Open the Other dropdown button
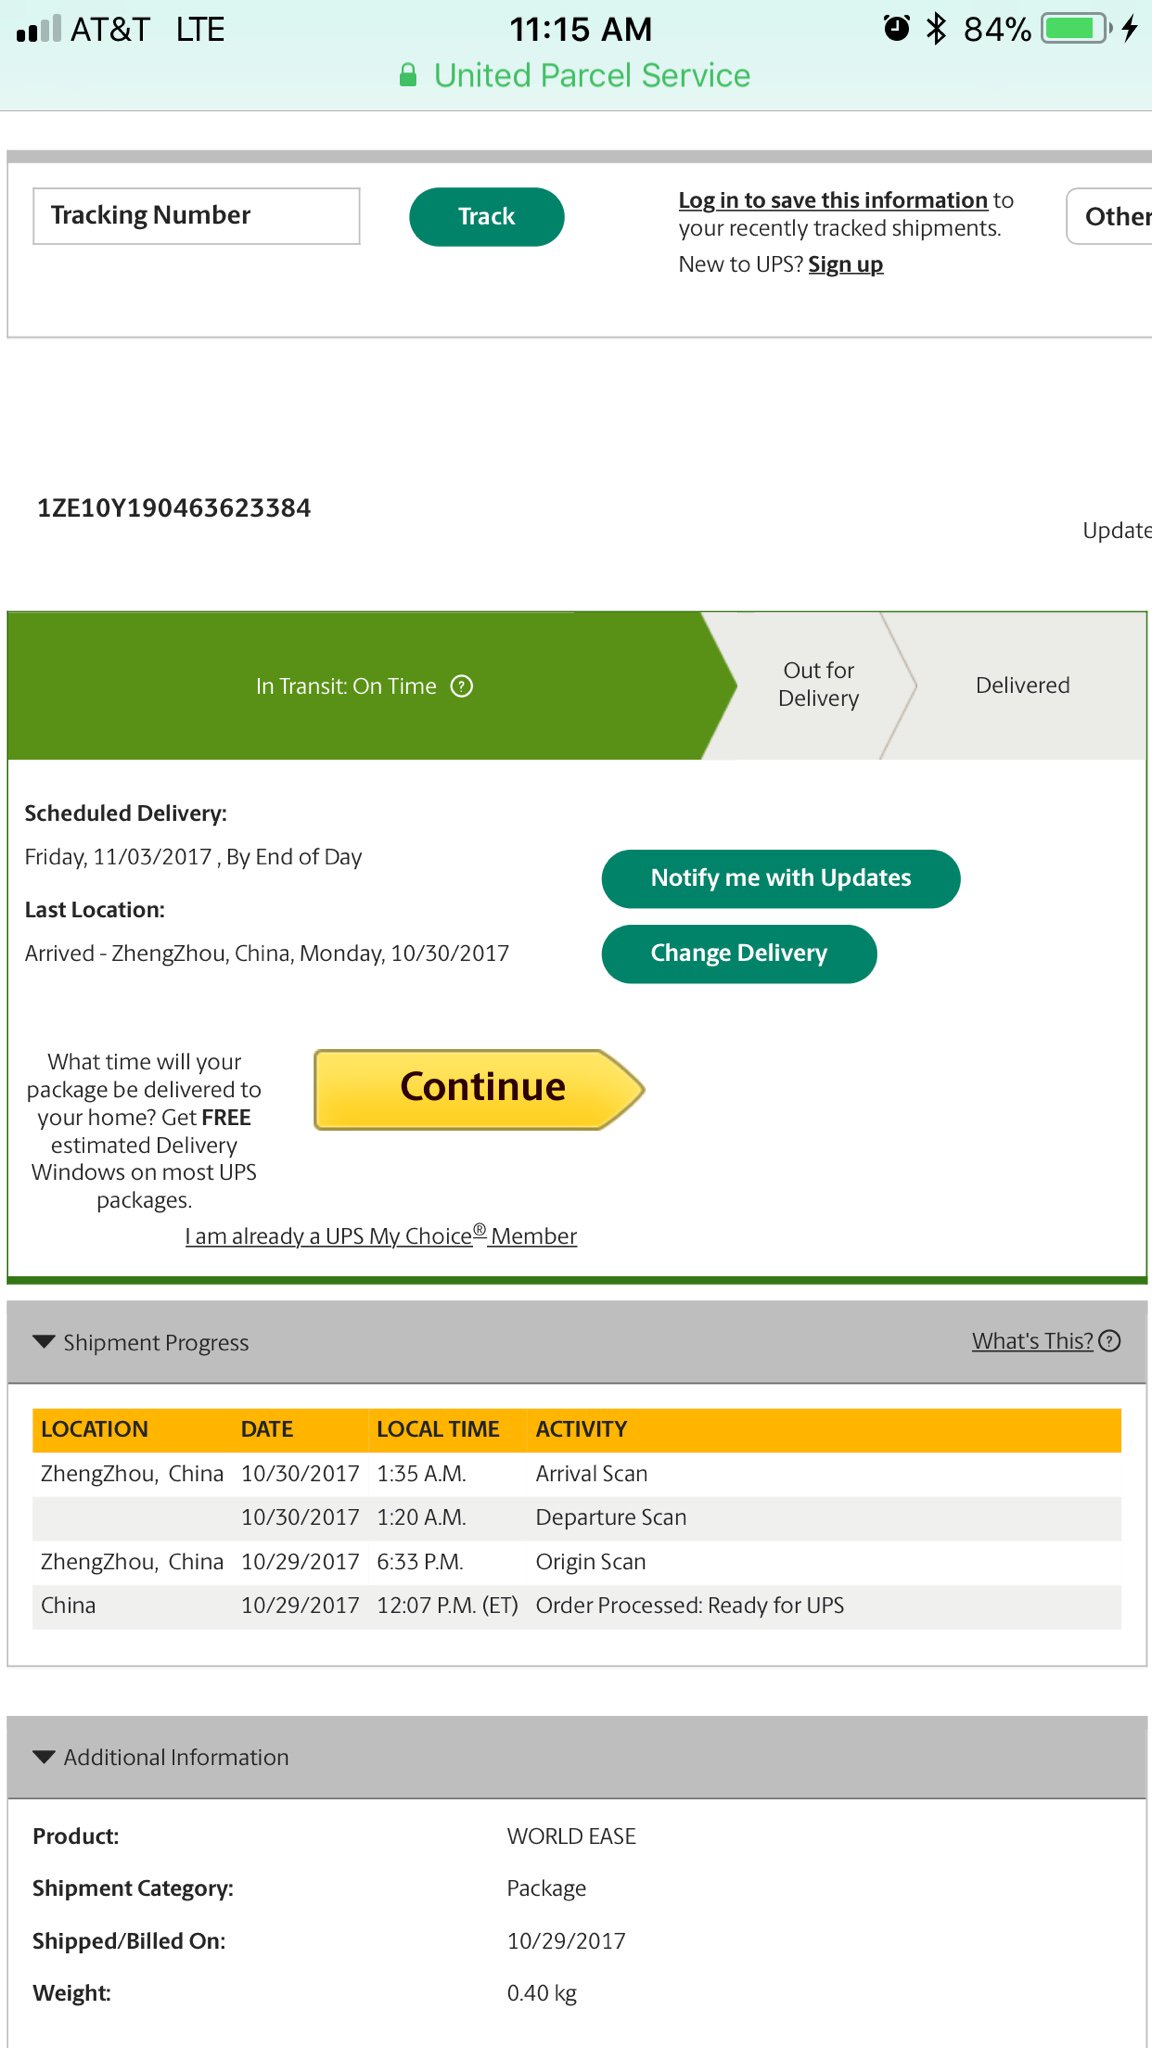1152x2048 pixels. coord(1109,216)
